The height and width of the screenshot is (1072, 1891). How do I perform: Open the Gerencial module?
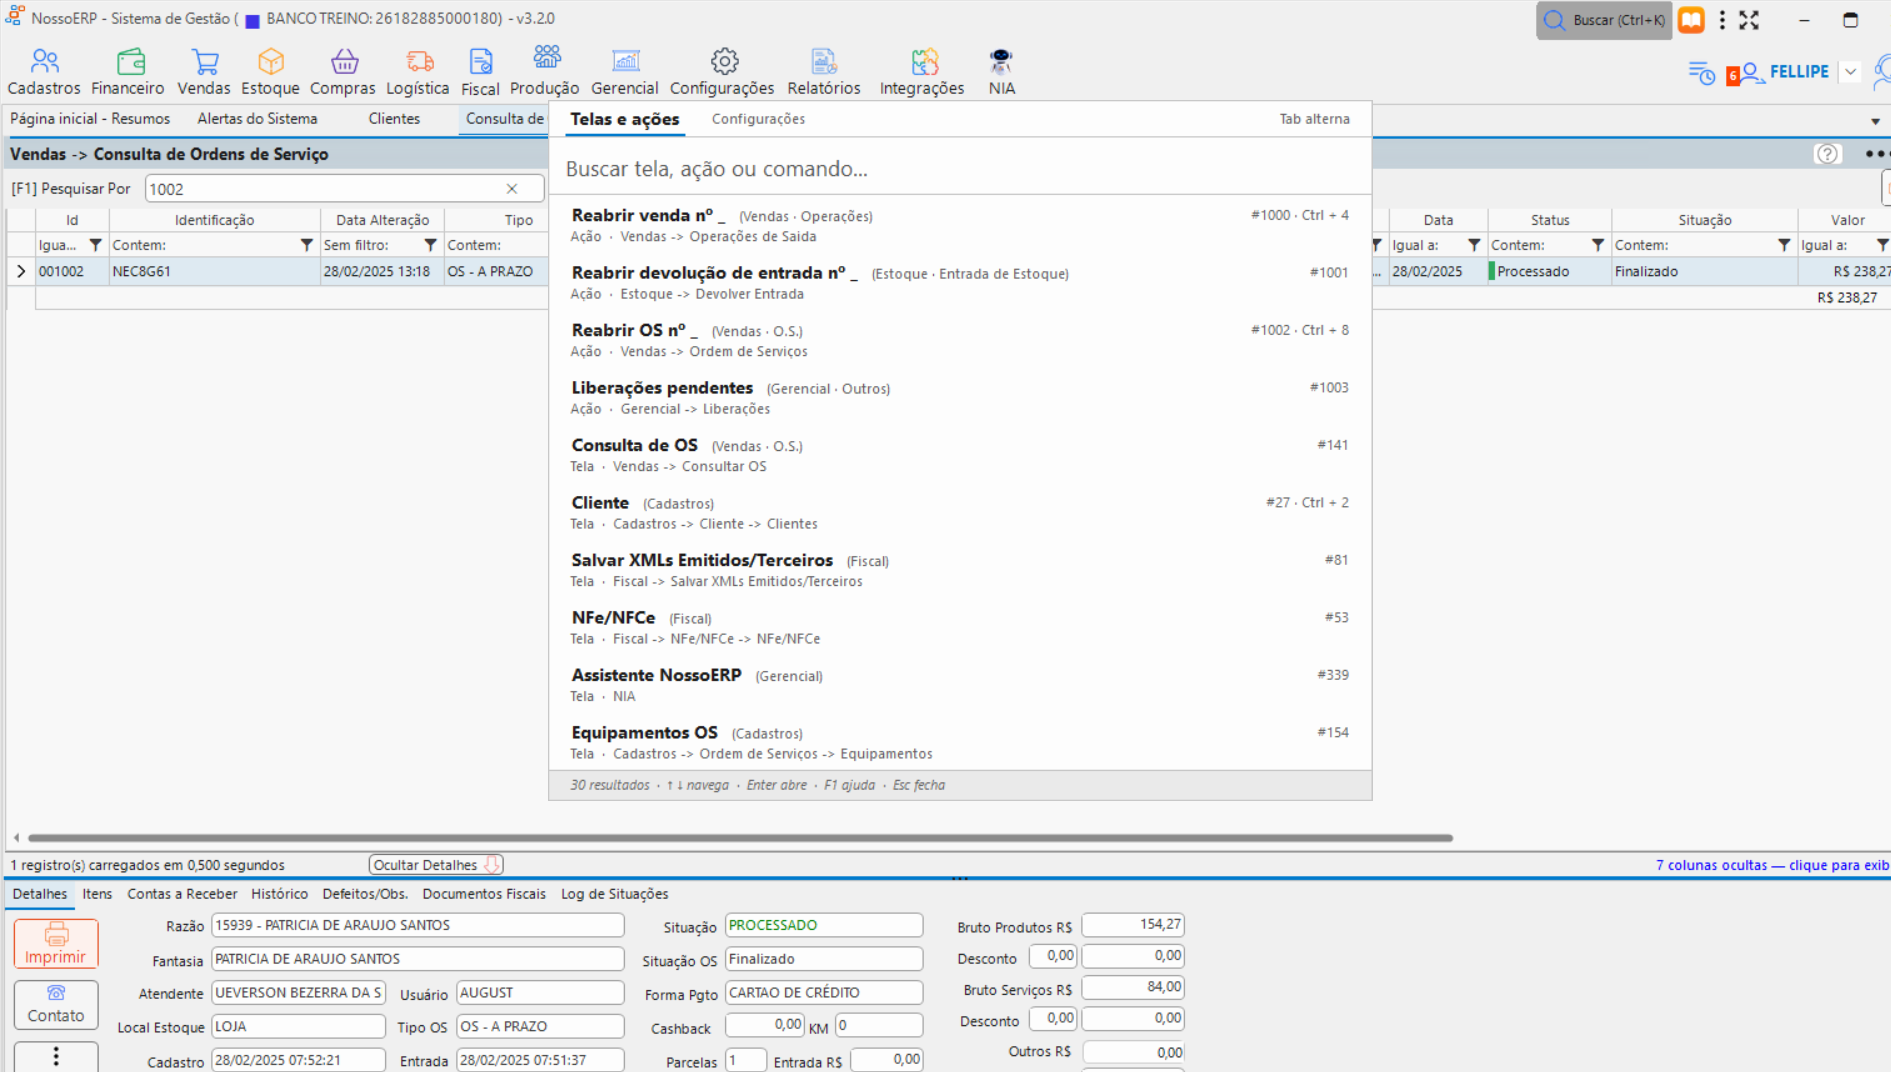pyautogui.click(x=625, y=73)
